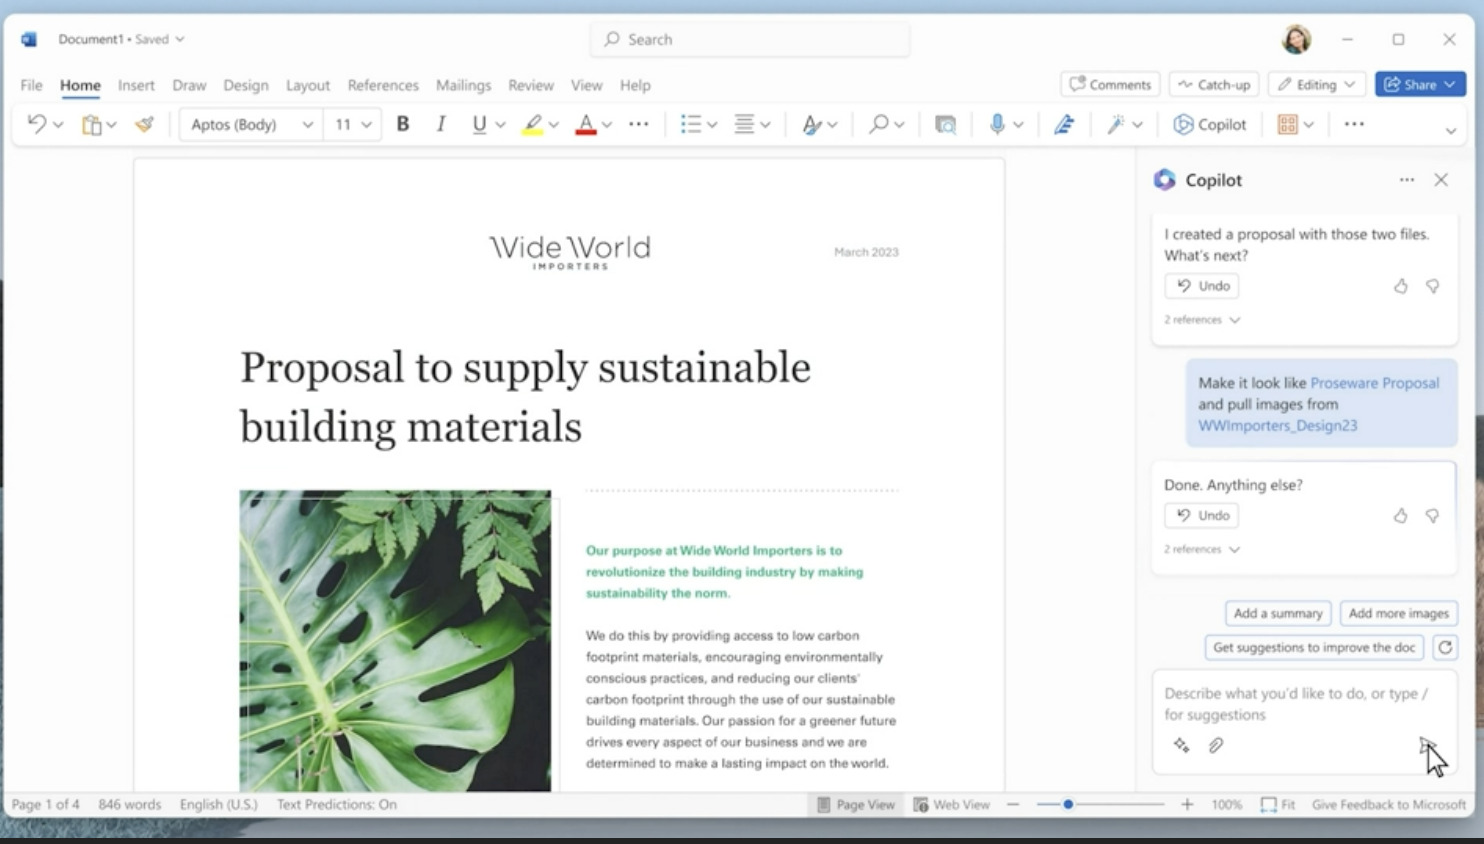Undo the 'Done. Anything else?' response
Screen dimensions: 1484x844
point(1202,515)
